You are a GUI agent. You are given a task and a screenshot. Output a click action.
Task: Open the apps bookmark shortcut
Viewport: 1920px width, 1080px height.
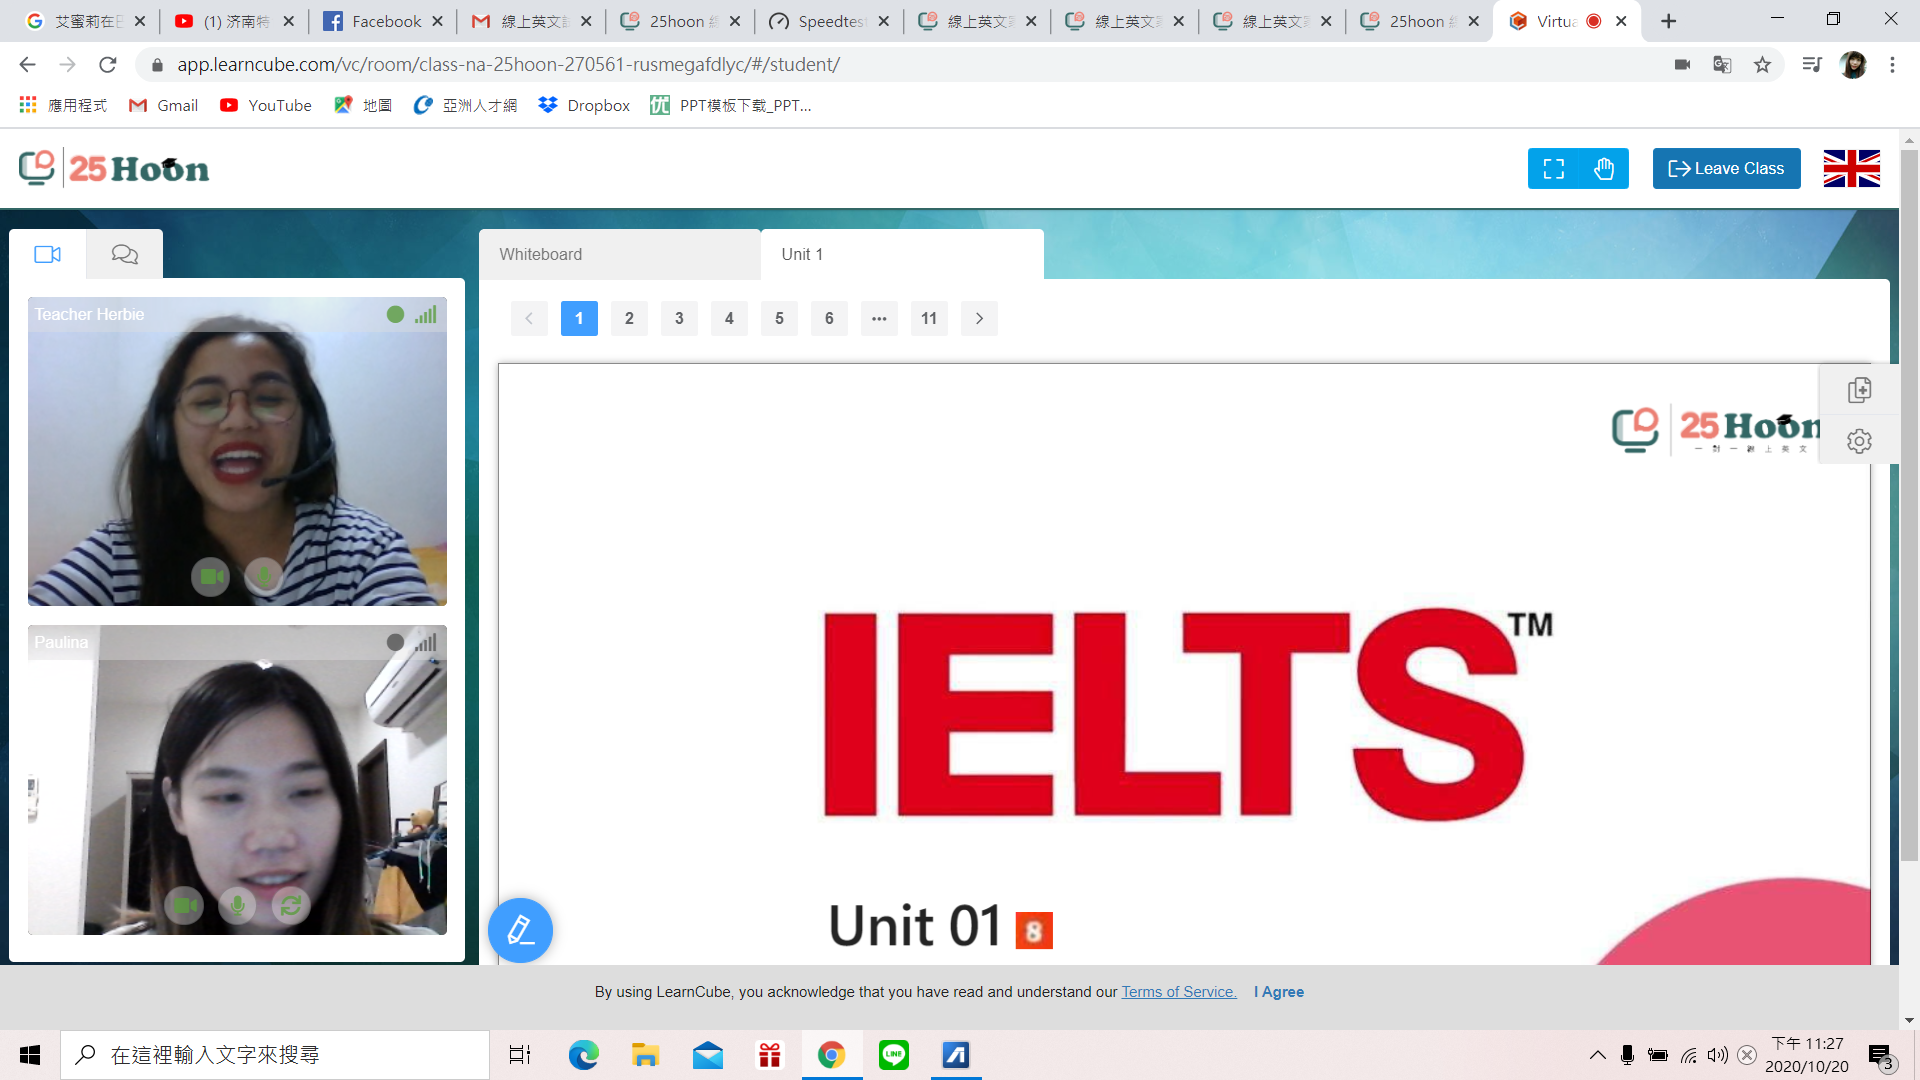[x=62, y=105]
